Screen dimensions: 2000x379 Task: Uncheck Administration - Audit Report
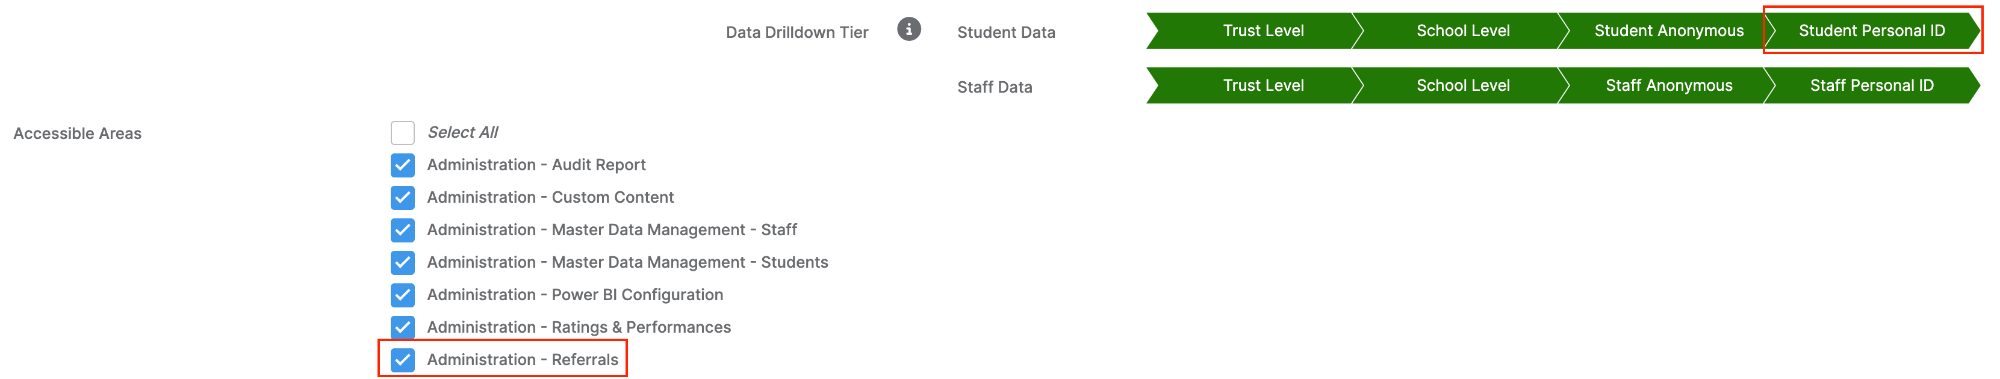click(403, 165)
